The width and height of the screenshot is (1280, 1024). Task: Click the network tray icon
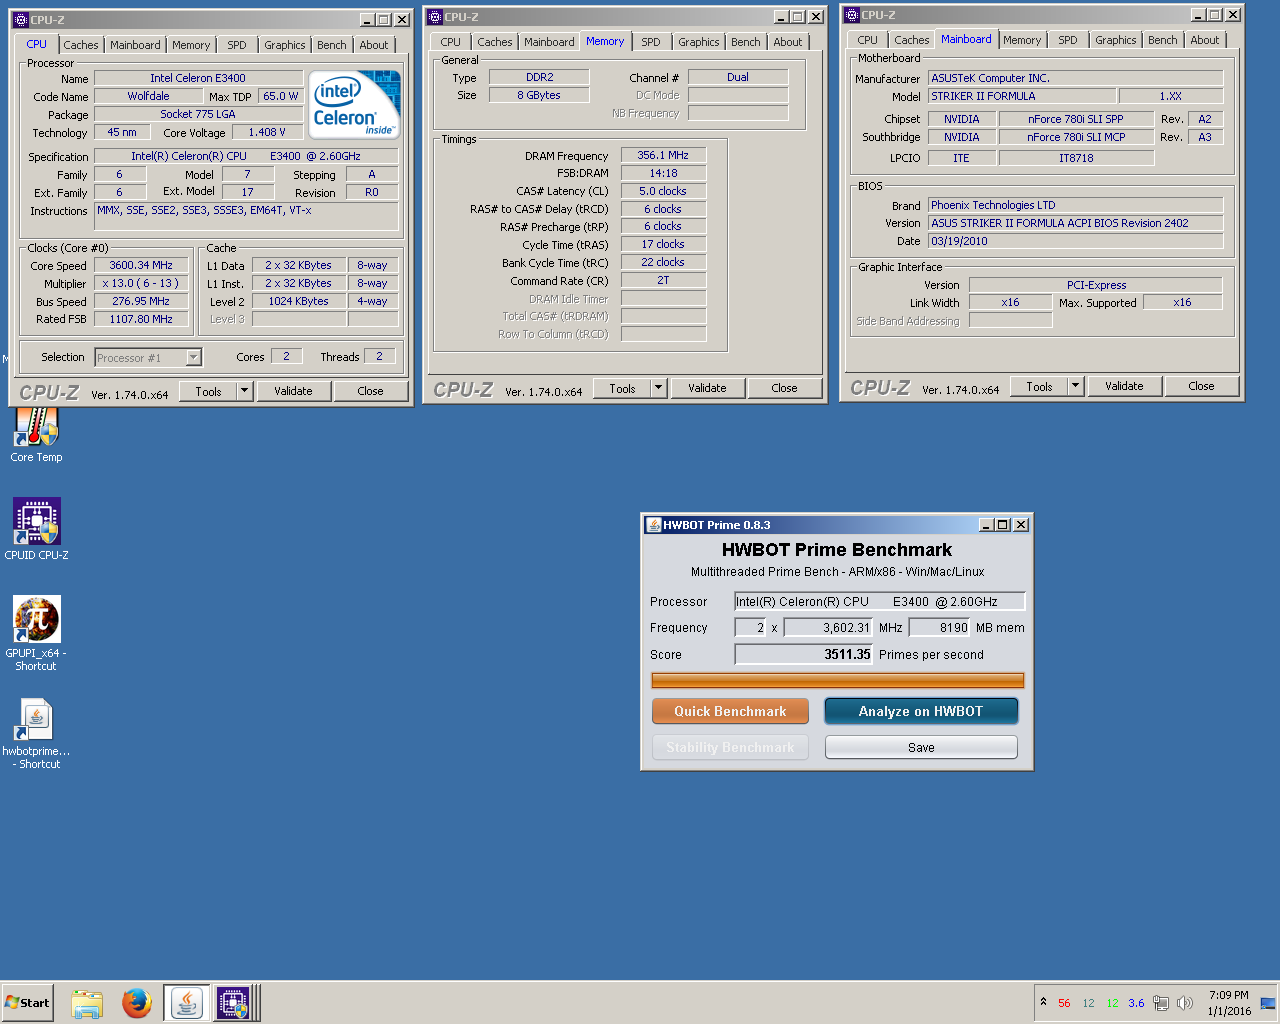pos(1161,1003)
